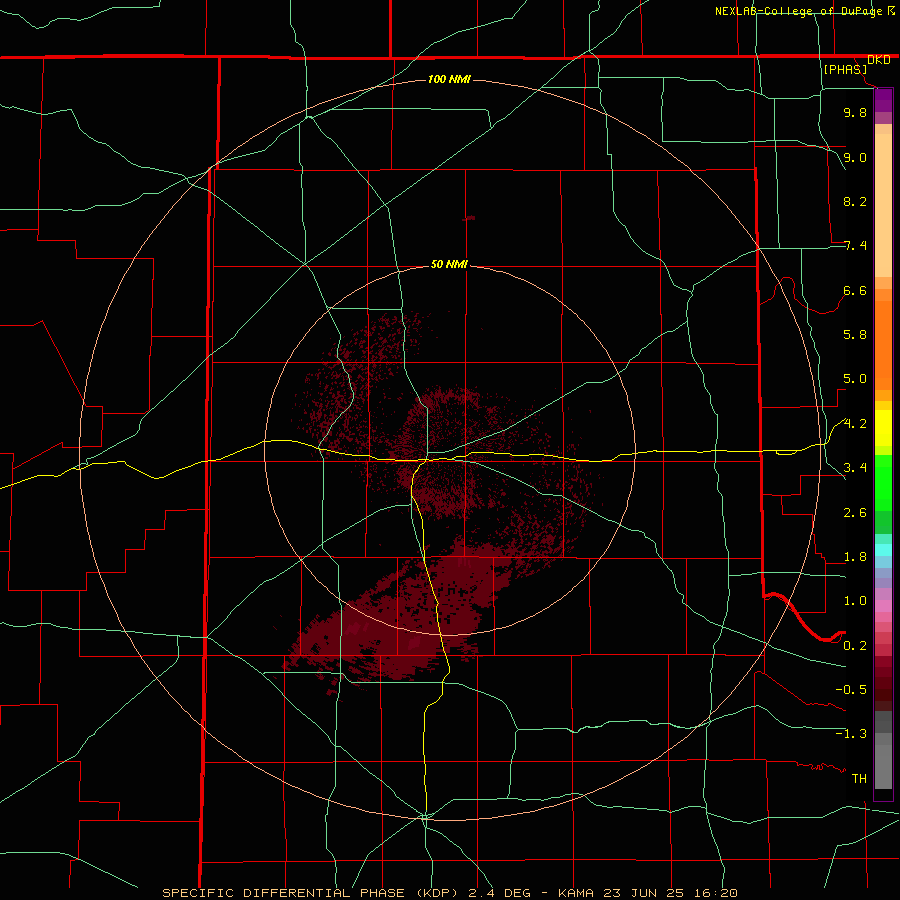
Task: Pick the bright green band beside 3.4
Action: point(883,482)
